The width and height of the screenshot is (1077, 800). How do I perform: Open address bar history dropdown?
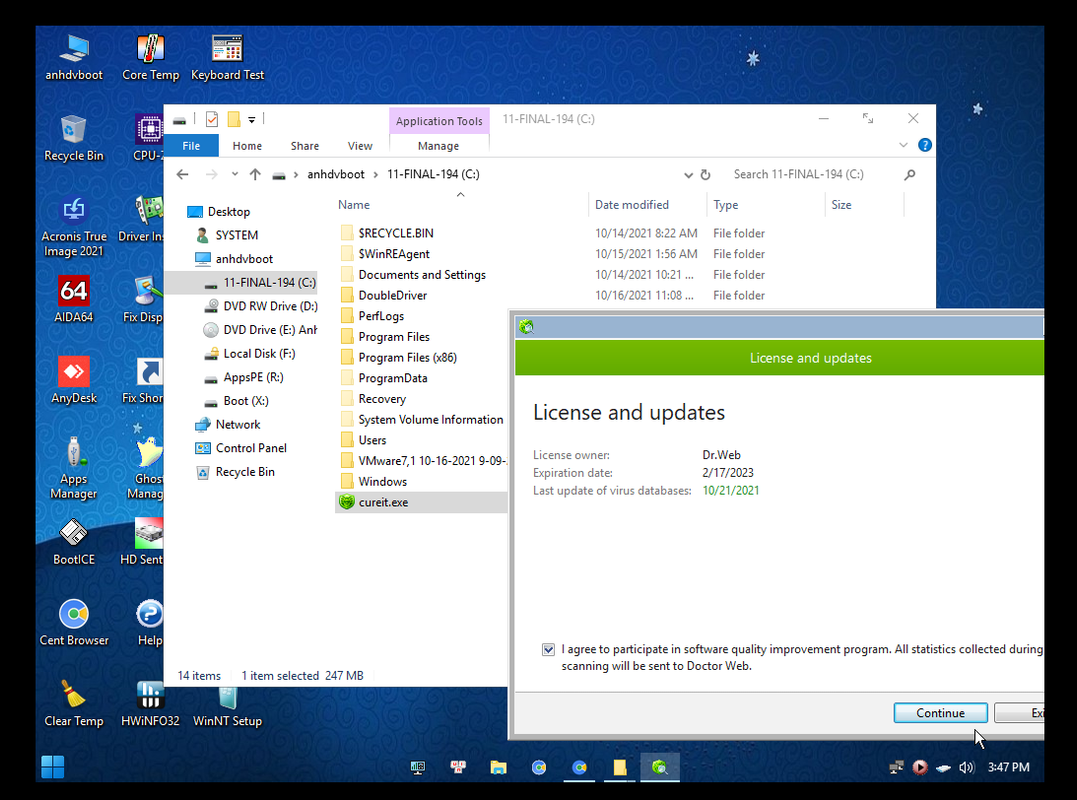[x=688, y=175]
